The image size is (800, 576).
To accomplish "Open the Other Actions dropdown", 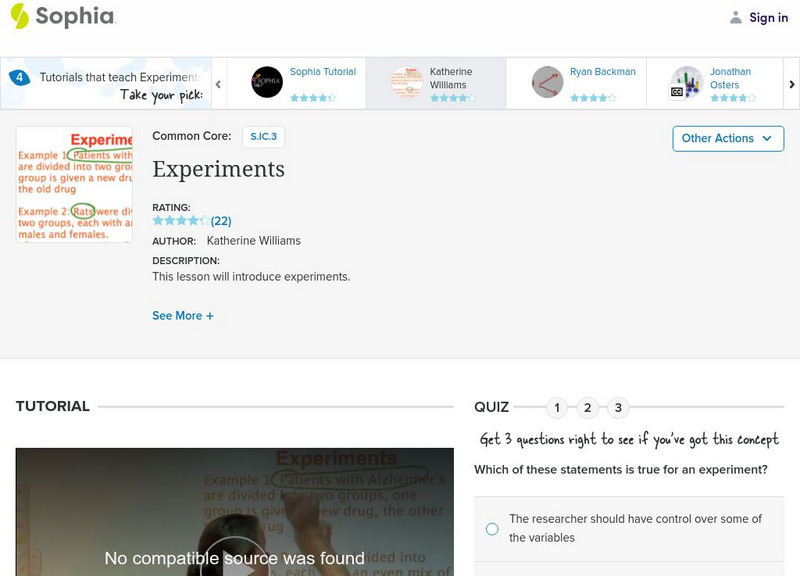I will coord(728,138).
